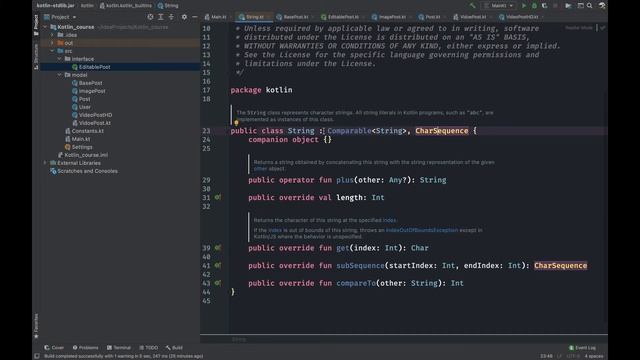The image size is (640, 360).
Task: Click override gutter icon on line 43
Action: click(218, 283)
